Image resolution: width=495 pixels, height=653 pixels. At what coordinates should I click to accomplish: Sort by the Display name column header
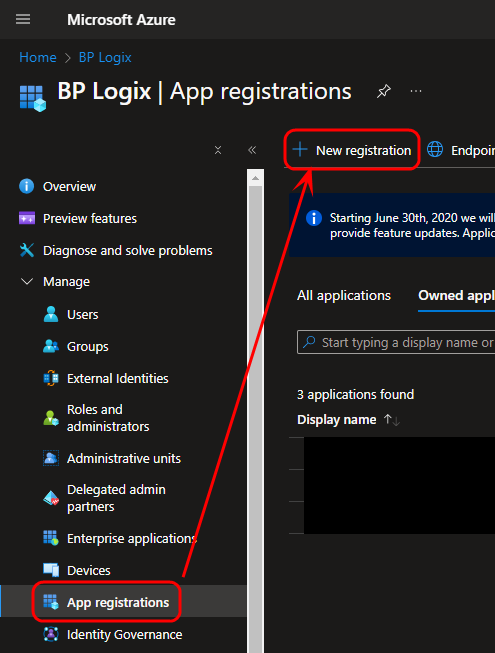[x=337, y=420]
